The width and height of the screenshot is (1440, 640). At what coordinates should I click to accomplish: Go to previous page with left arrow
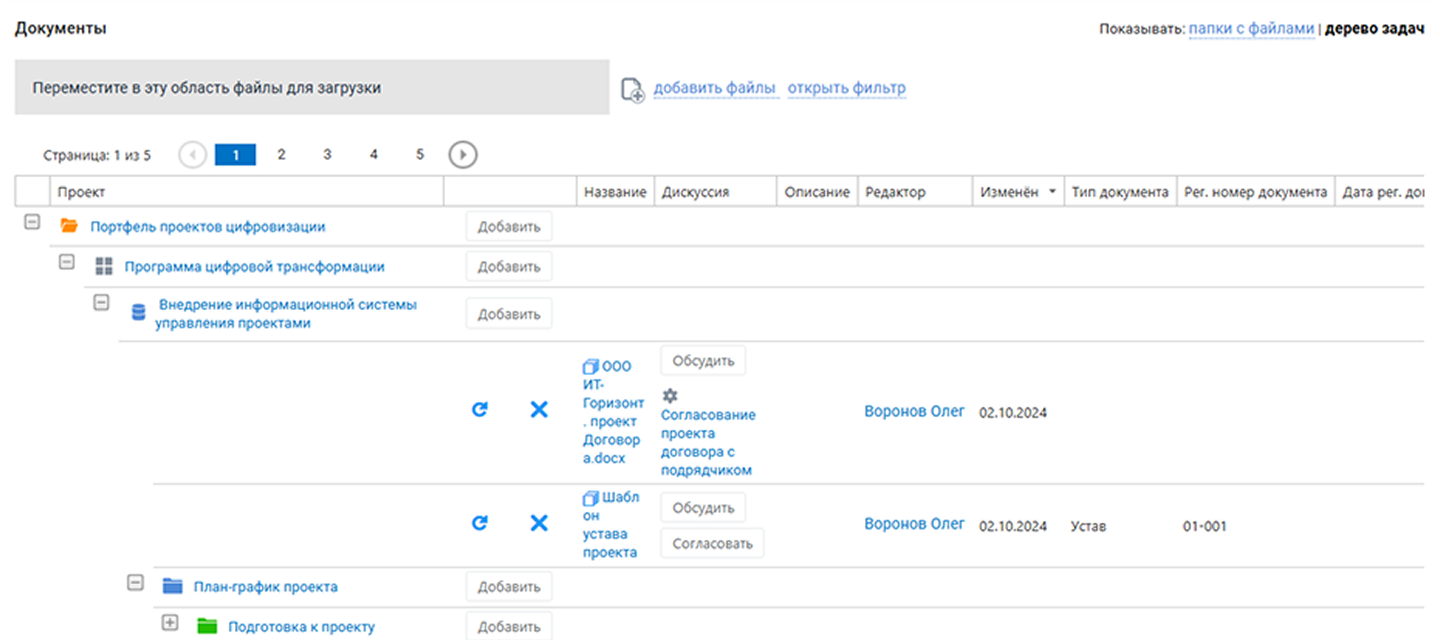click(x=192, y=155)
